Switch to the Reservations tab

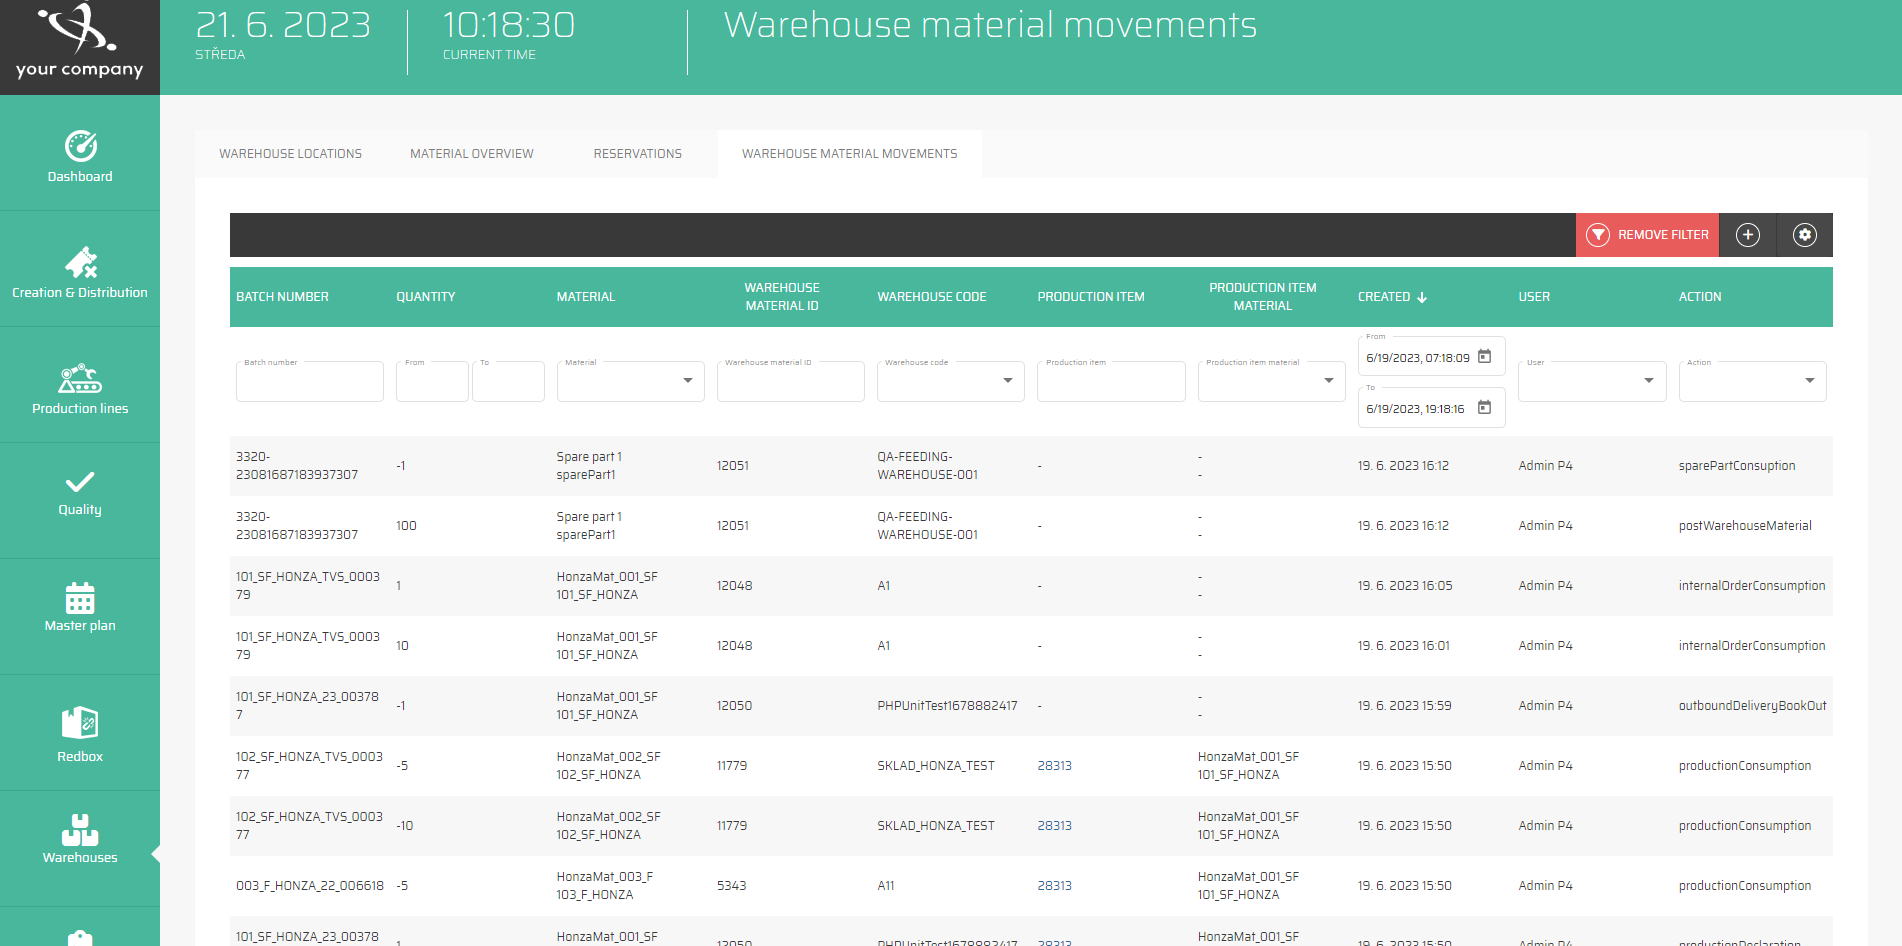click(x=637, y=153)
